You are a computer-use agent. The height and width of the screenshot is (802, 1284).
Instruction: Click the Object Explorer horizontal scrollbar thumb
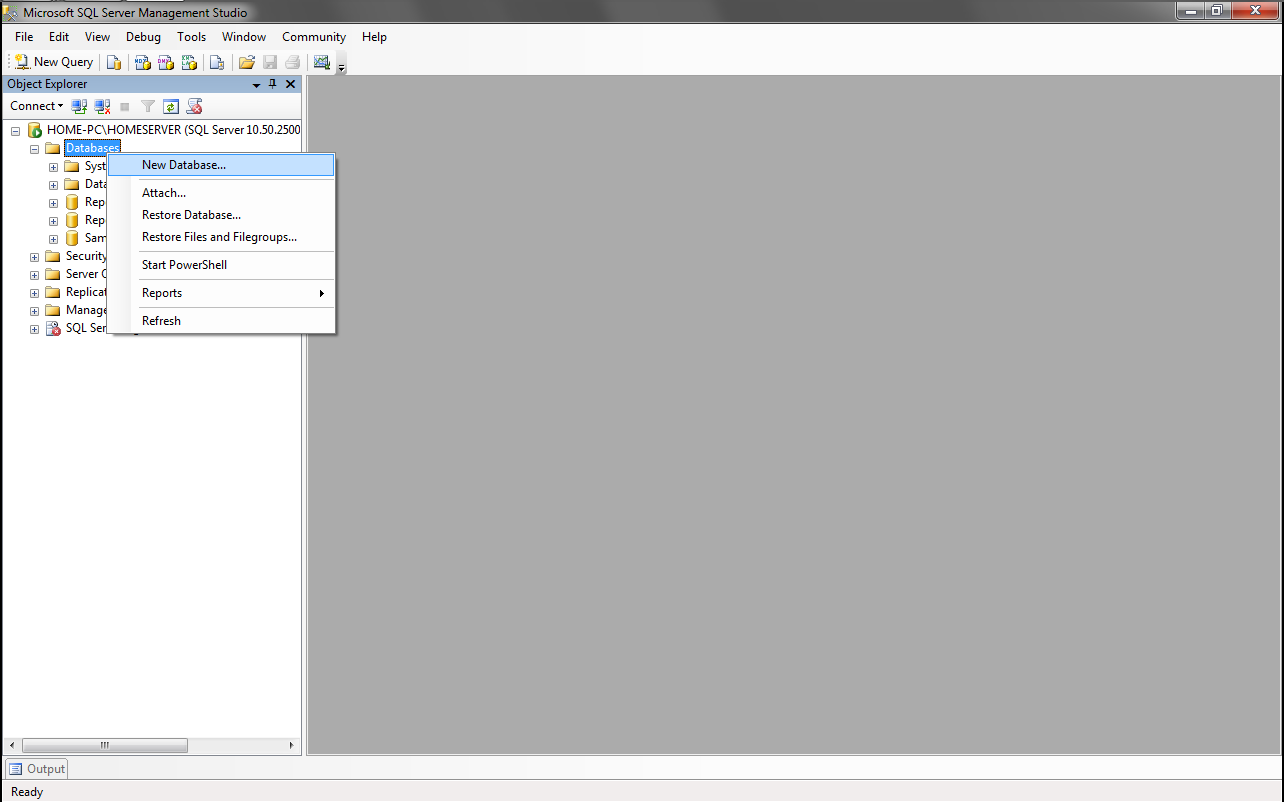coord(105,745)
